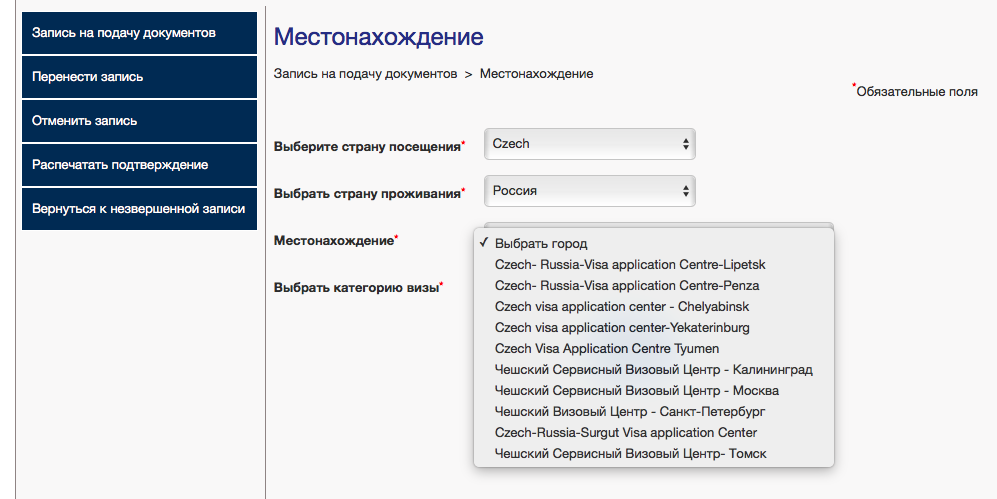Choose 'Czech- Russia-Visa application Centre-Lipetsk'
The width and height of the screenshot is (997, 499).
point(630,265)
